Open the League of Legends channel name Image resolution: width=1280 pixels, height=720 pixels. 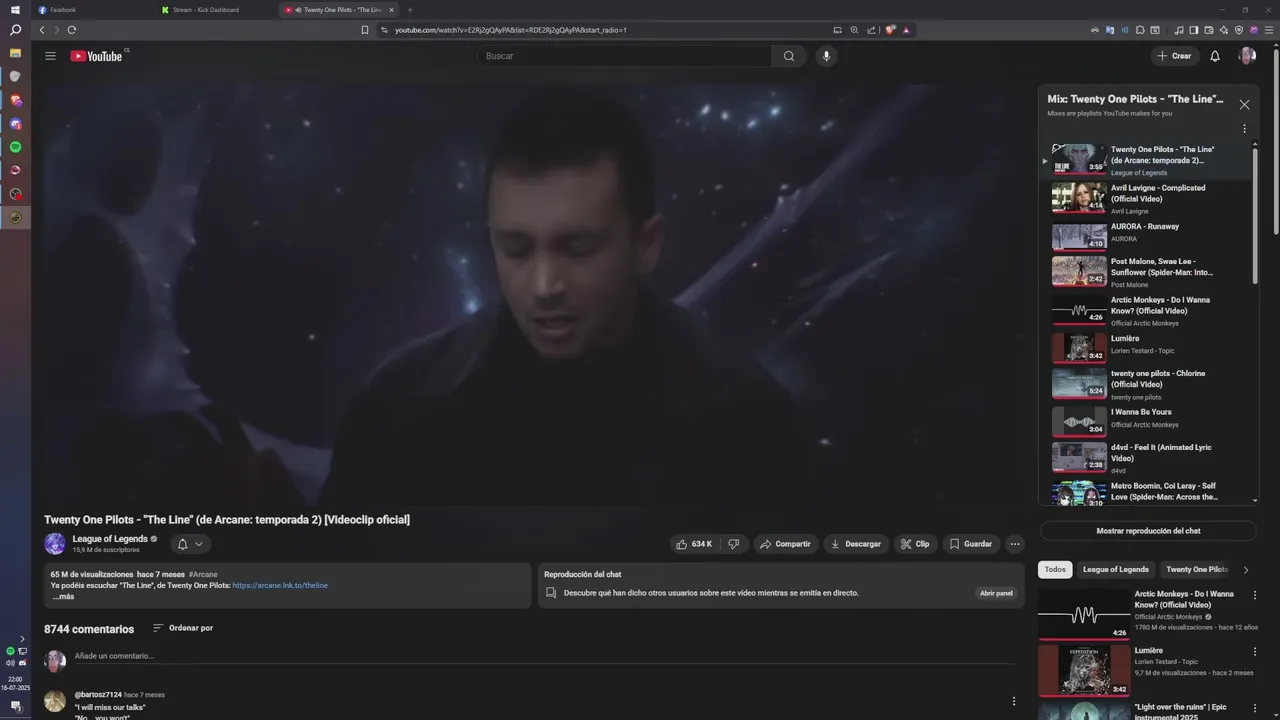(x=110, y=539)
